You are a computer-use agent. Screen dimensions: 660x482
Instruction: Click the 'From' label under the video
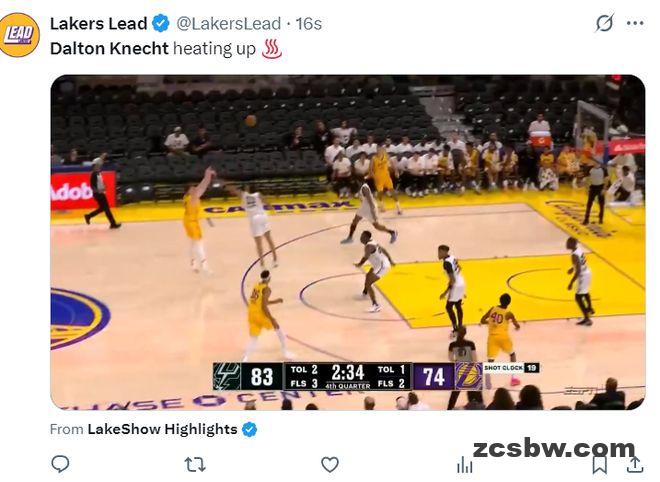(67, 429)
